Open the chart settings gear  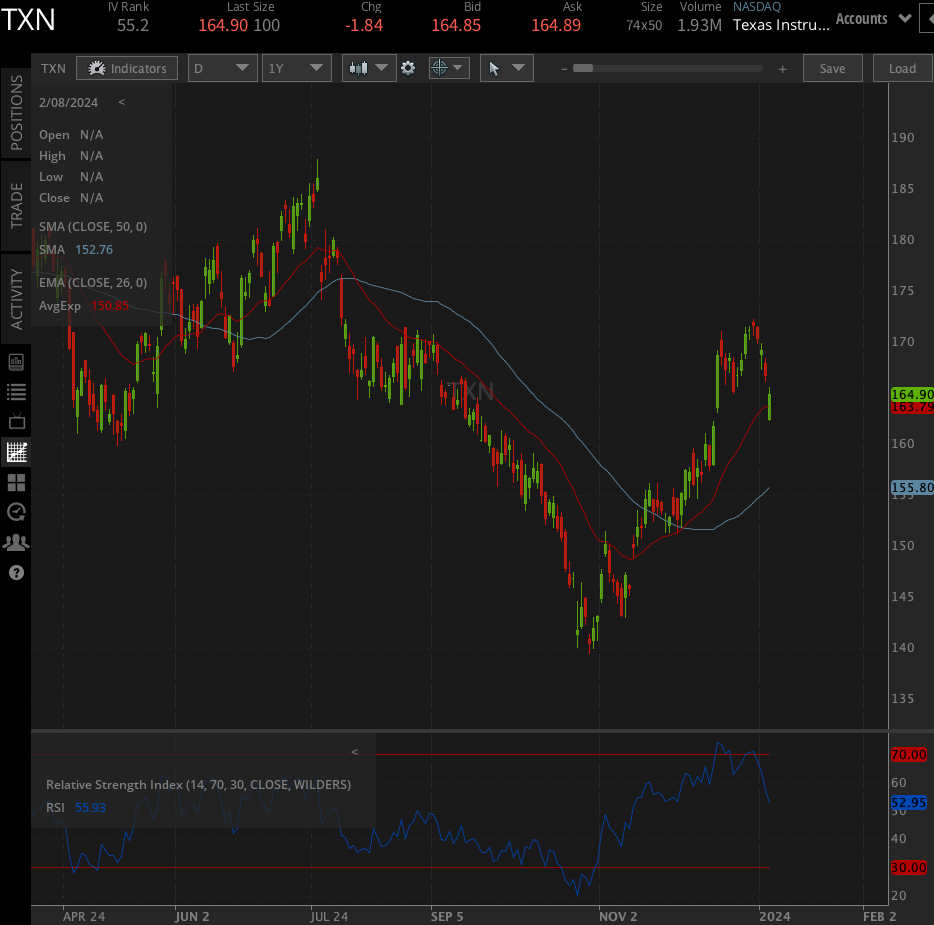click(407, 68)
